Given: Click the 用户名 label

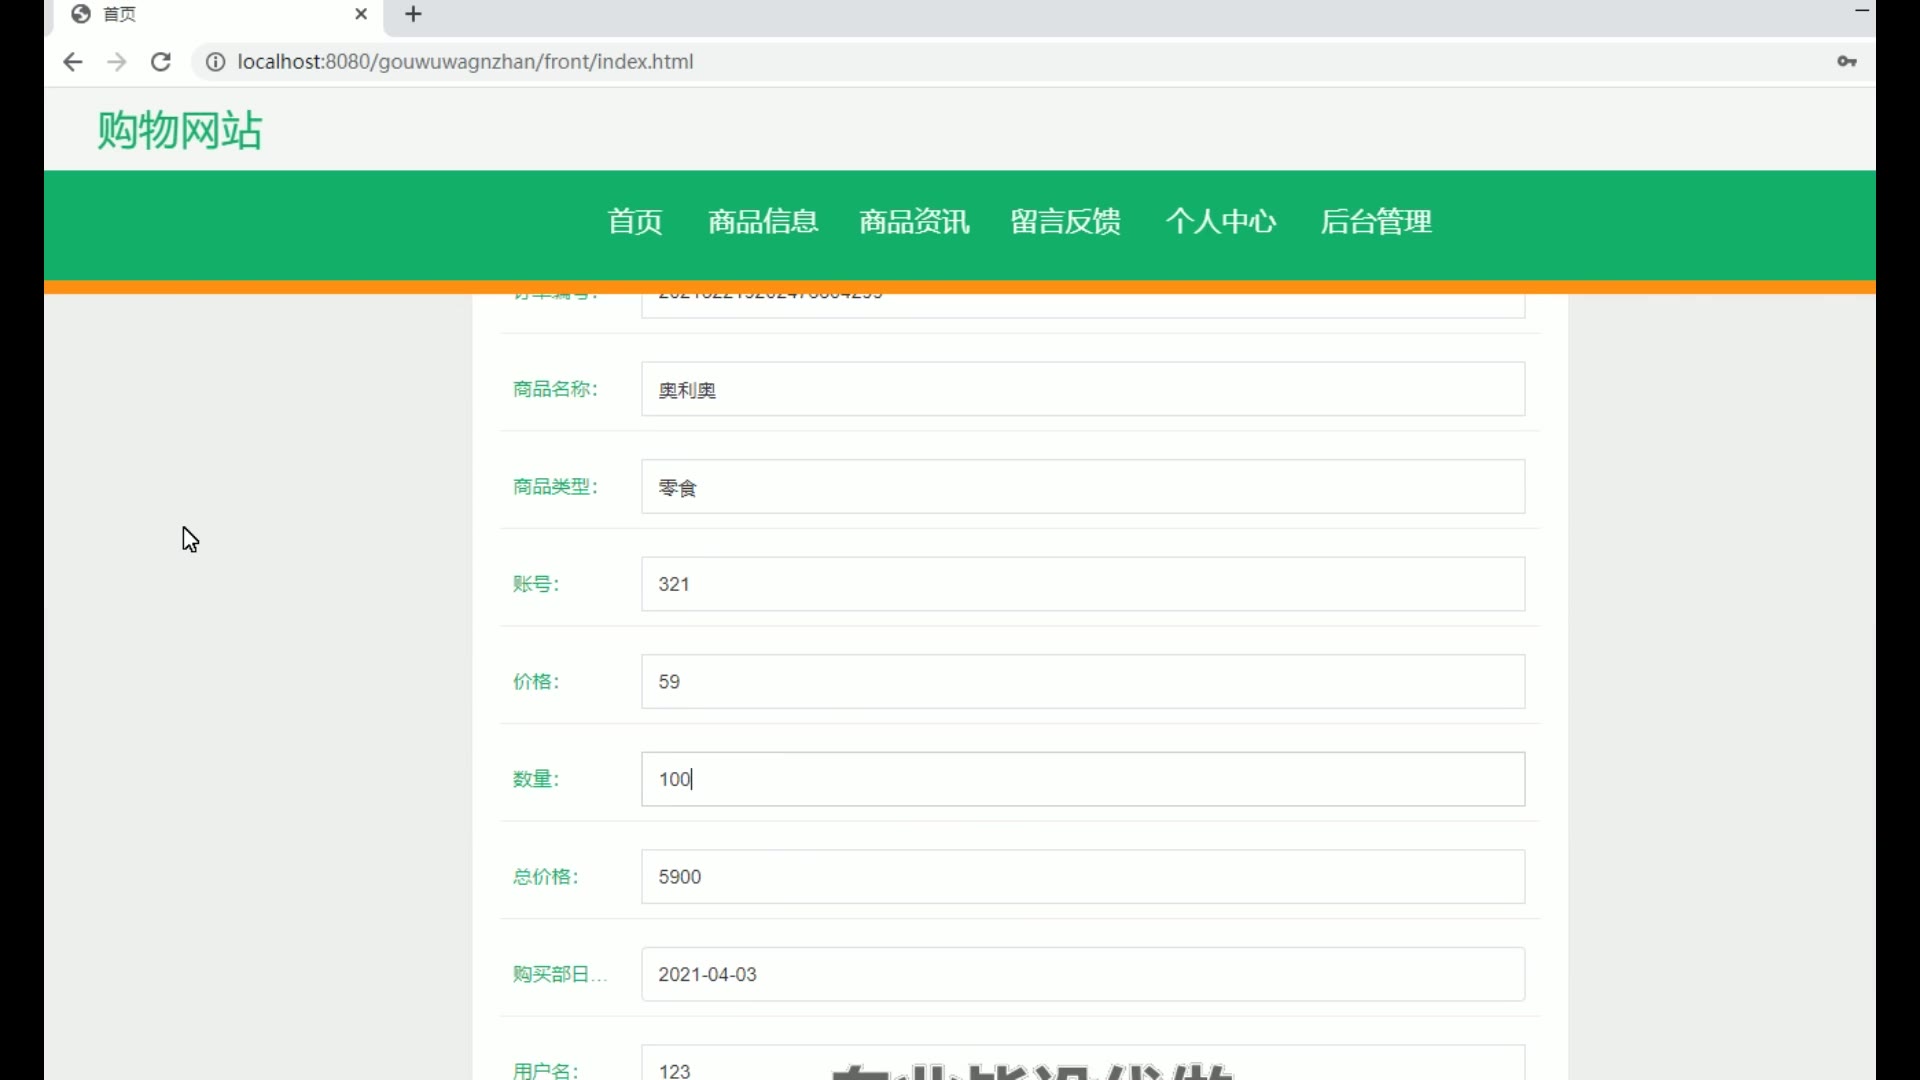Looking at the screenshot, I should click(x=545, y=1070).
